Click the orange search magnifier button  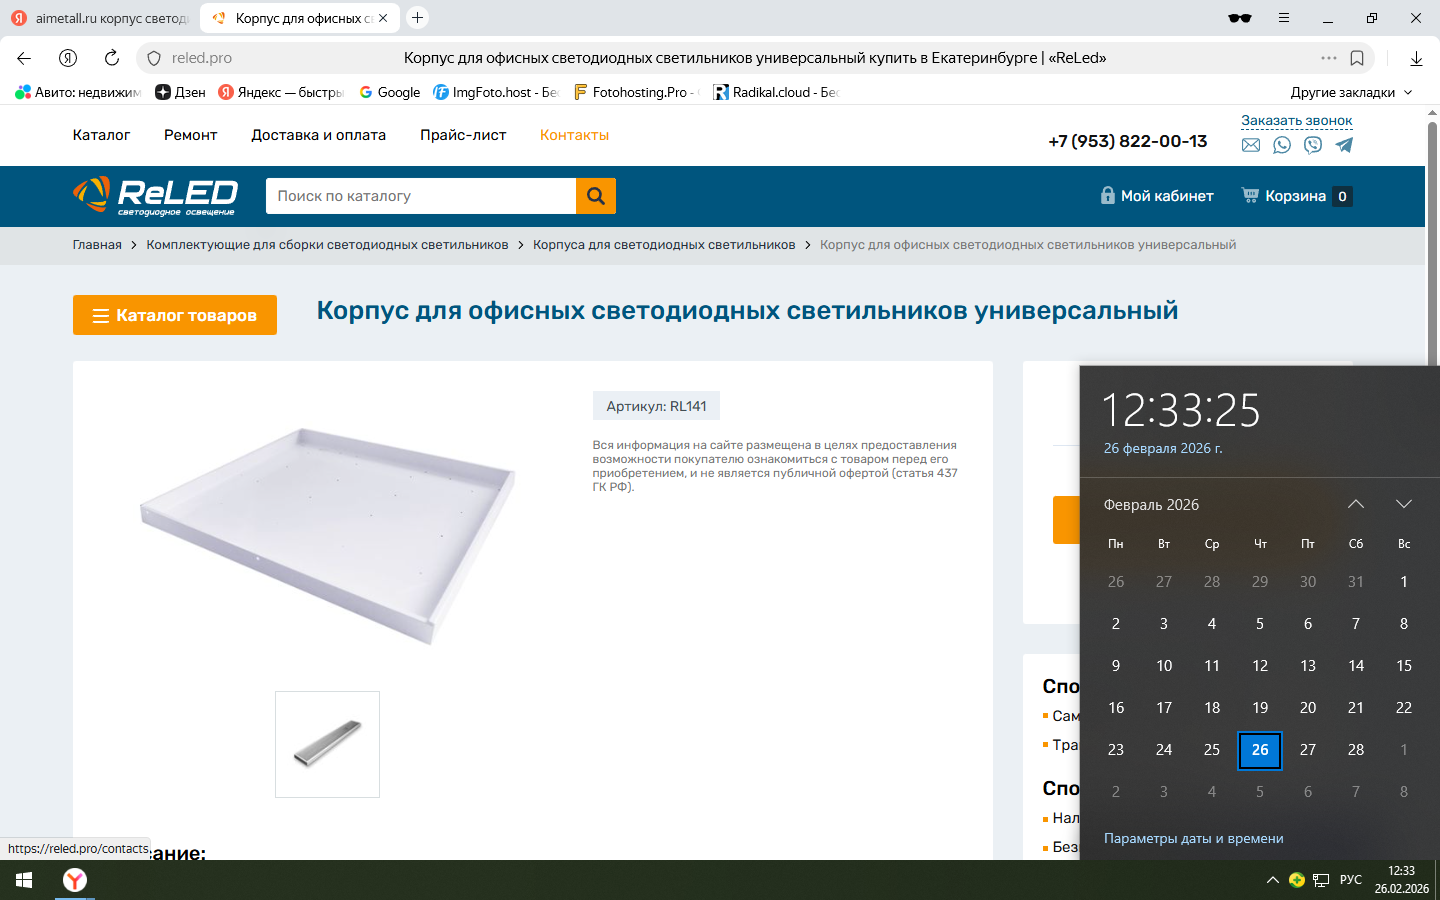[596, 196]
